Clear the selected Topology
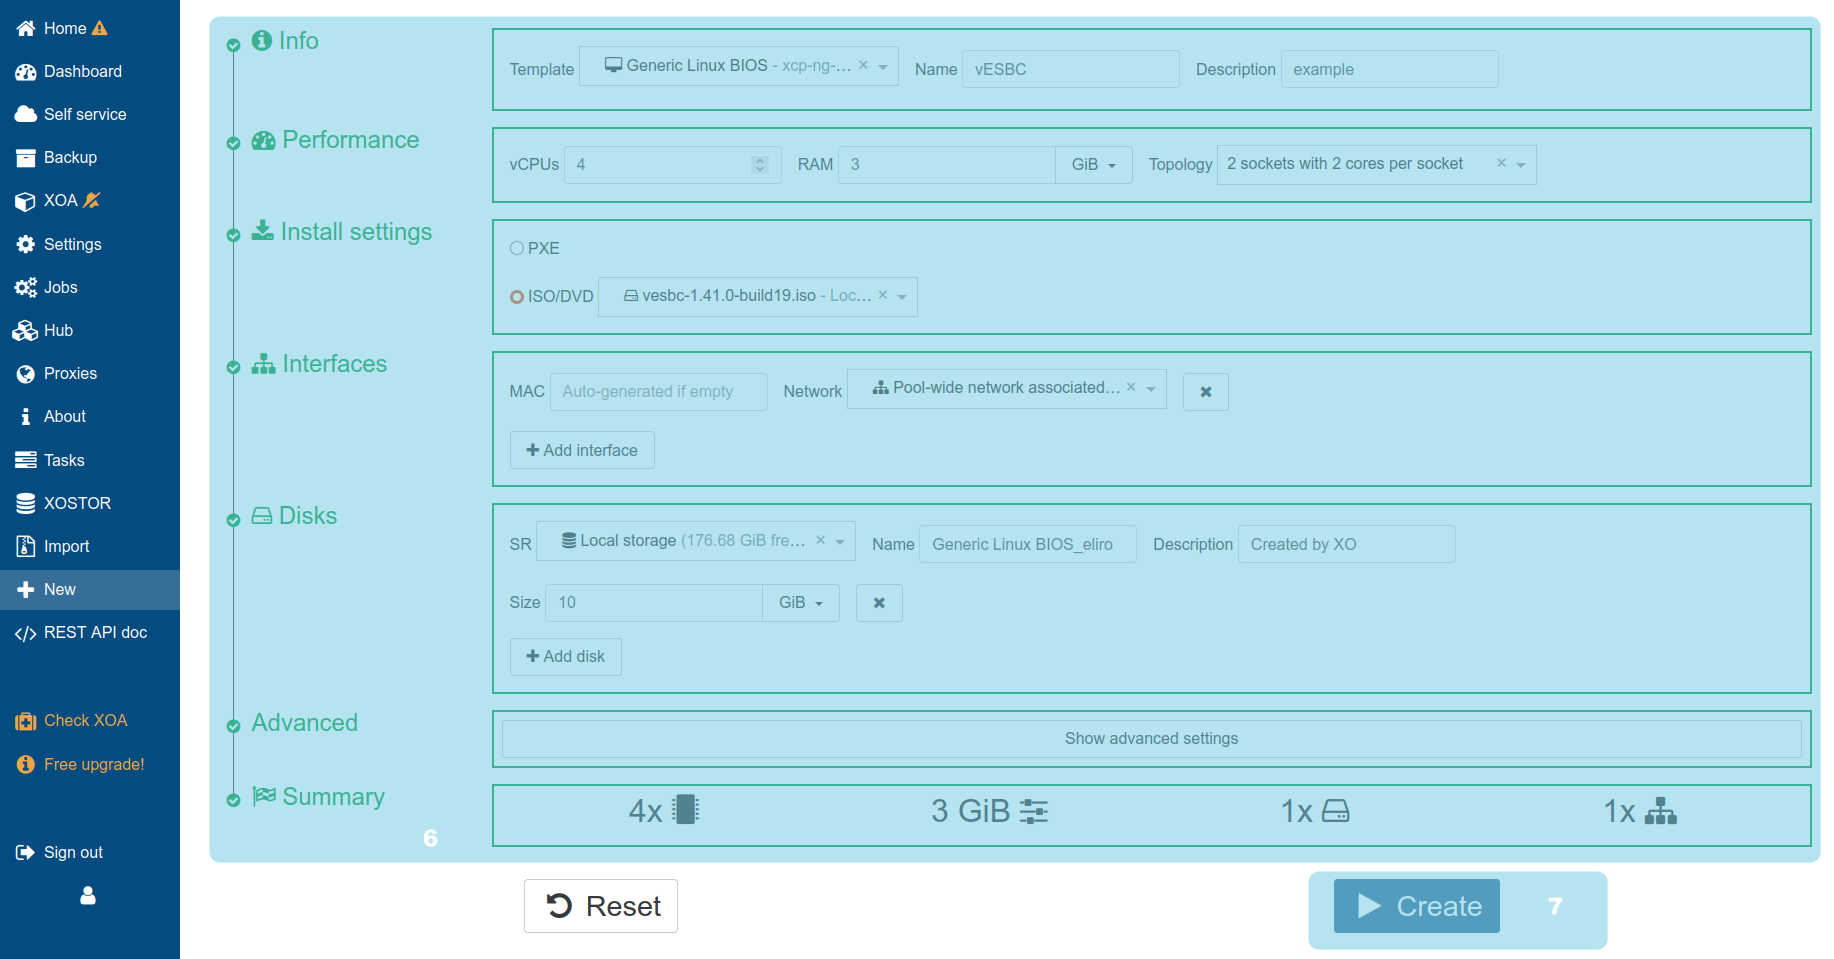The height and width of the screenshot is (959, 1834). [1501, 163]
